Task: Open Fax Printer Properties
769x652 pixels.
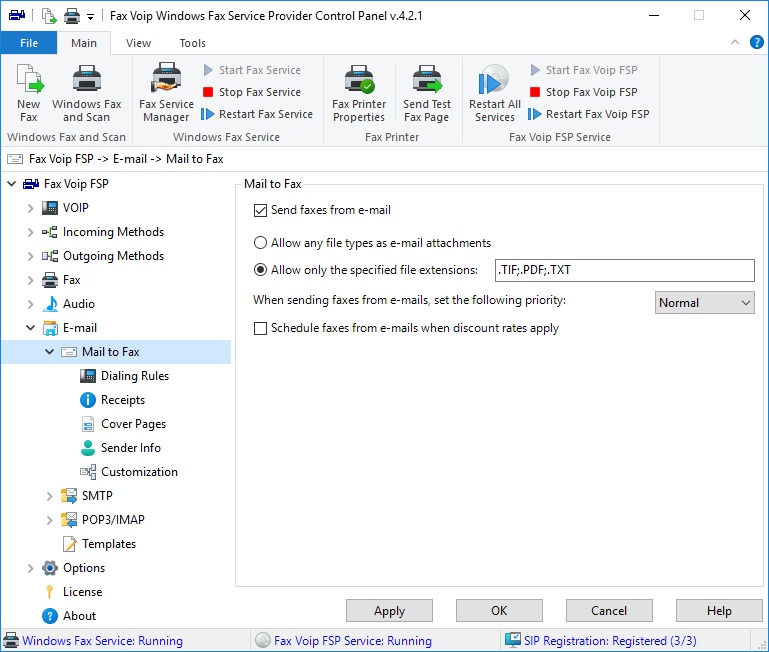Action: tap(359, 93)
